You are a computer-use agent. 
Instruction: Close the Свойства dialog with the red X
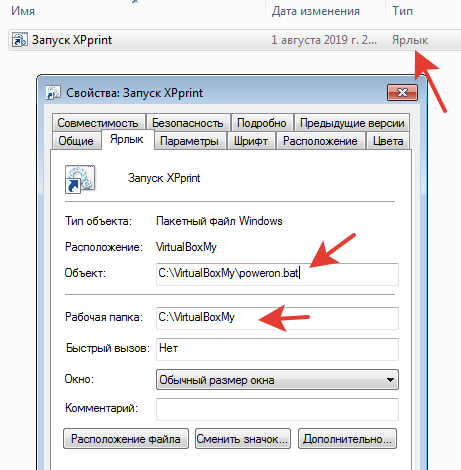pyautogui.click(x=402, y=92)
